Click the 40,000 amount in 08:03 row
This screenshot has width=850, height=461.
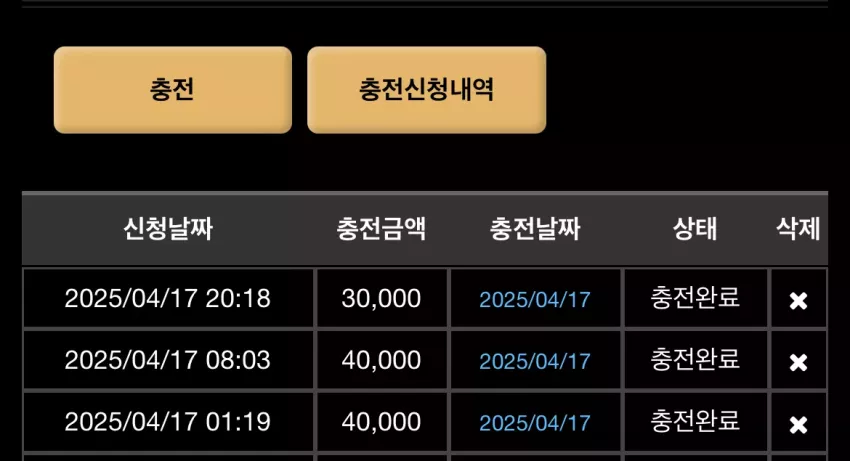(x=382, y=360)
